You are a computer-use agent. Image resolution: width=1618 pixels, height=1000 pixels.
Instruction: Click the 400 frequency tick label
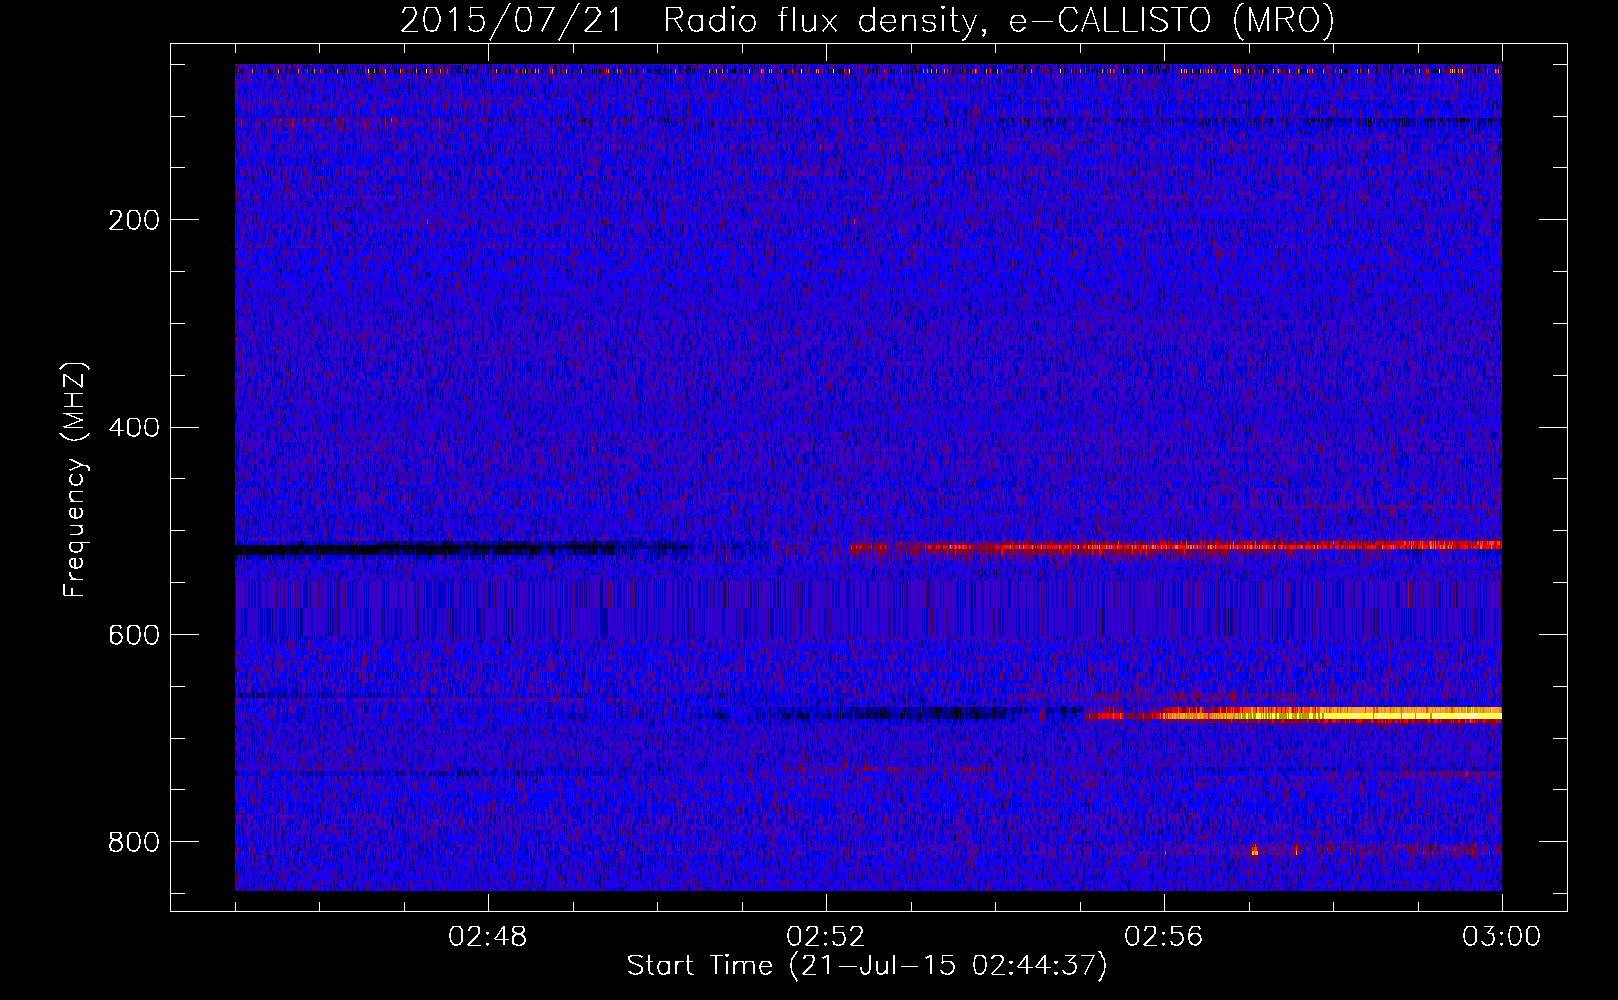pyautogui.click(x=134, y=428)
